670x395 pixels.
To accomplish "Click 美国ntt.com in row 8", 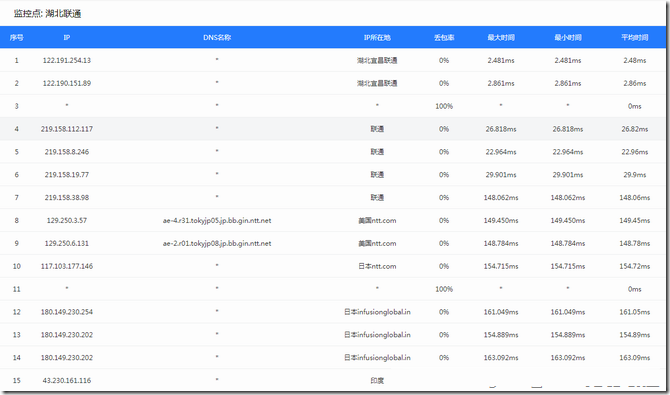I will coord(377,221).
